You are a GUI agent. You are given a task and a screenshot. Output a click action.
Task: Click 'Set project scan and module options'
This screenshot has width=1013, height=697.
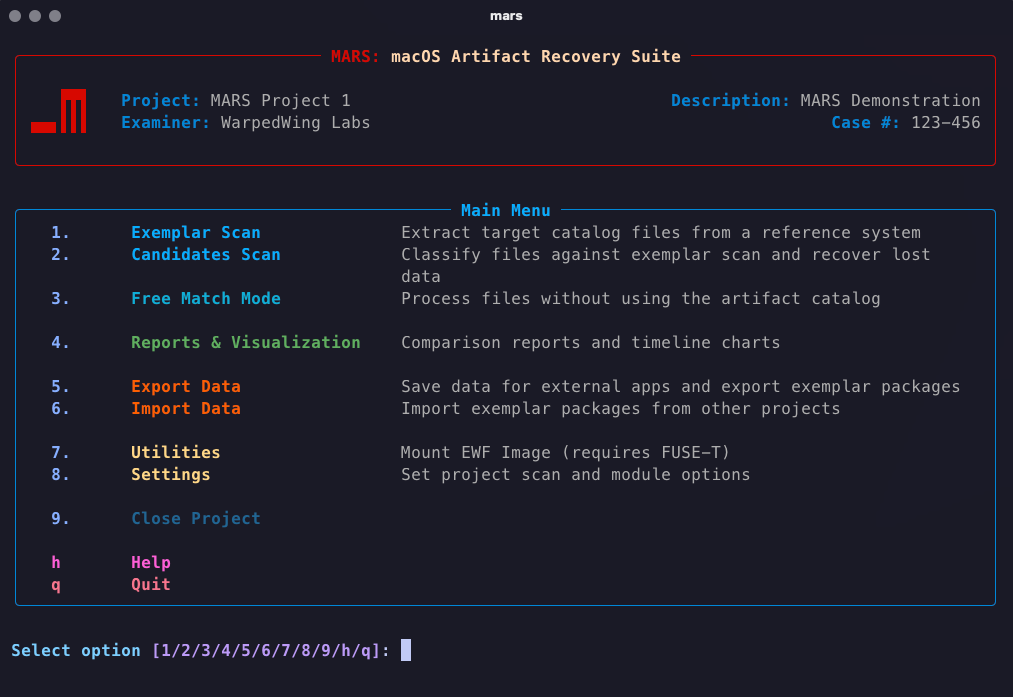click(x=576, y=474)
